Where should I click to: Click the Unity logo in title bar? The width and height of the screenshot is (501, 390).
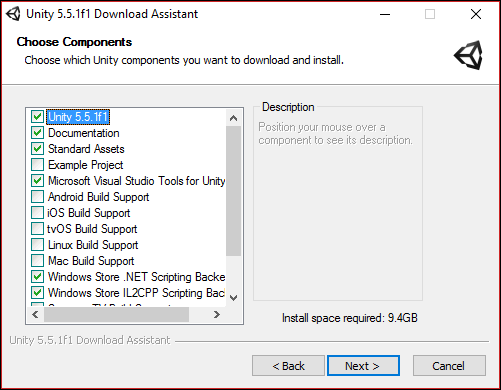13,14
